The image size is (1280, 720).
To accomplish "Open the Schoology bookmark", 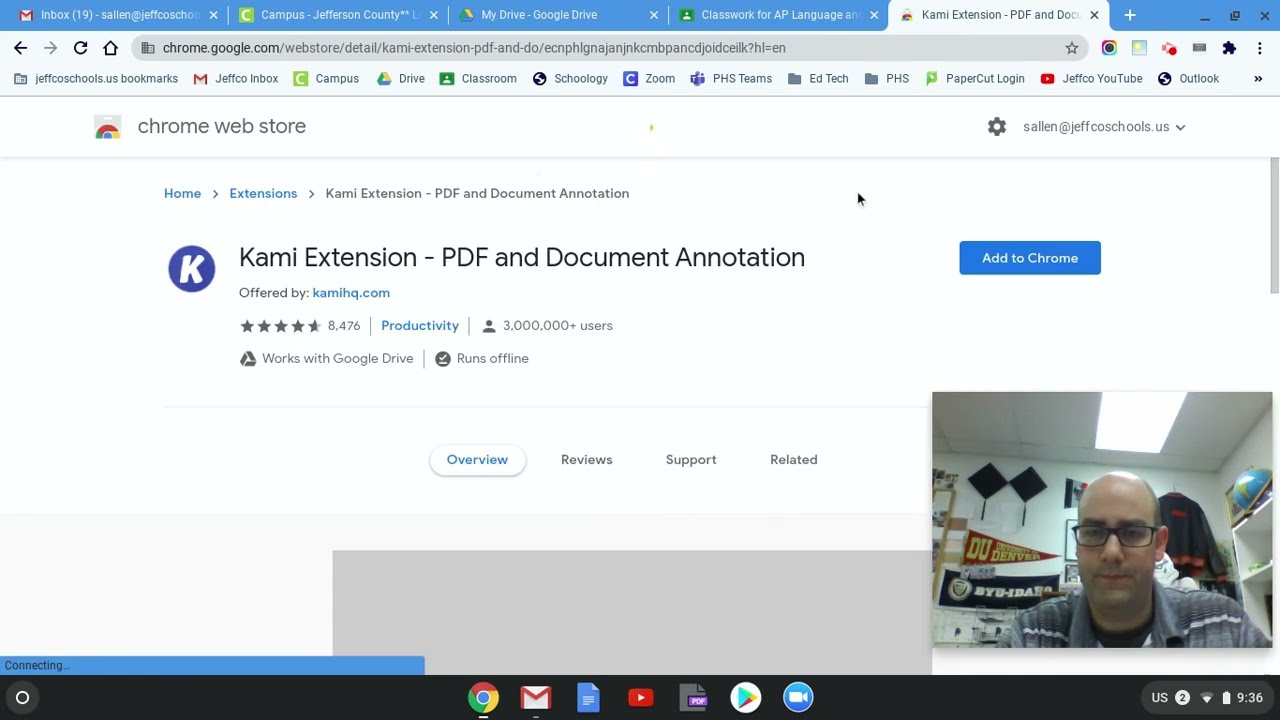I will 570,79.
